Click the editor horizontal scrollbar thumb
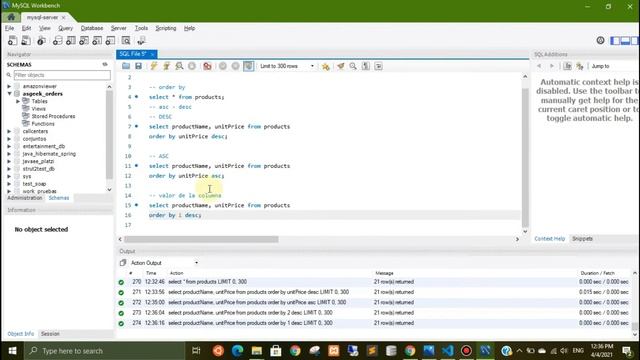The width and height of the screenshot is (640, 360). click(x=201, y=239)
